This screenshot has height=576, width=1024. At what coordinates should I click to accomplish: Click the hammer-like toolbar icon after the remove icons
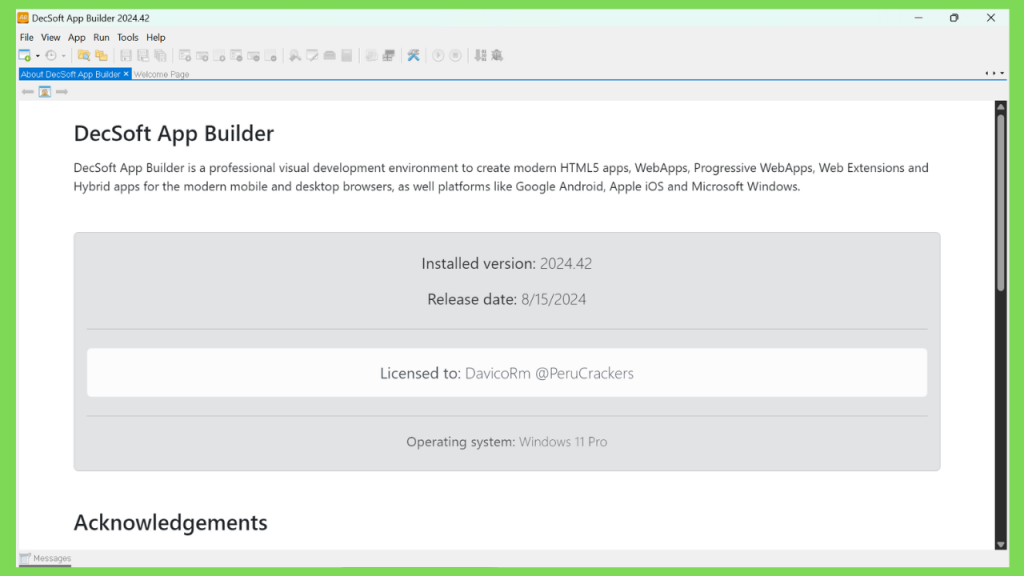(x=295, y=56)
